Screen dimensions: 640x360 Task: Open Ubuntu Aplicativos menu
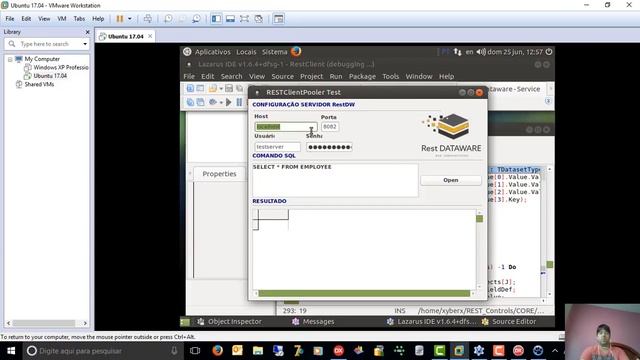coord(212,52)
